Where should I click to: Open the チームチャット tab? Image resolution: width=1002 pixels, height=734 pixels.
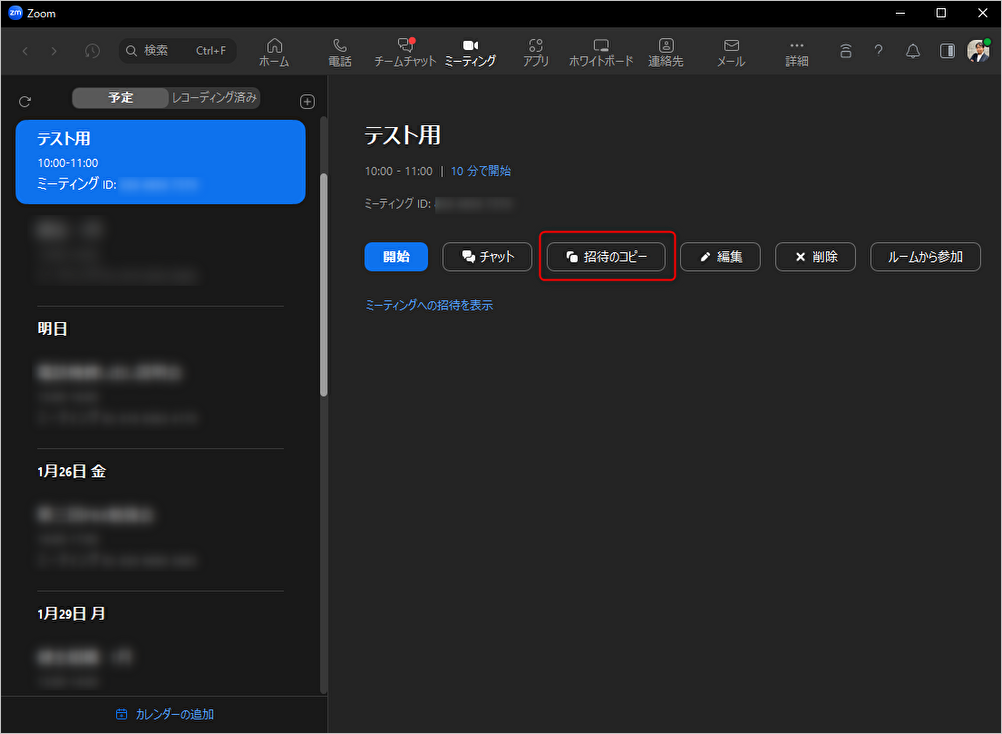pyautogui.click(x=405, y=52)
